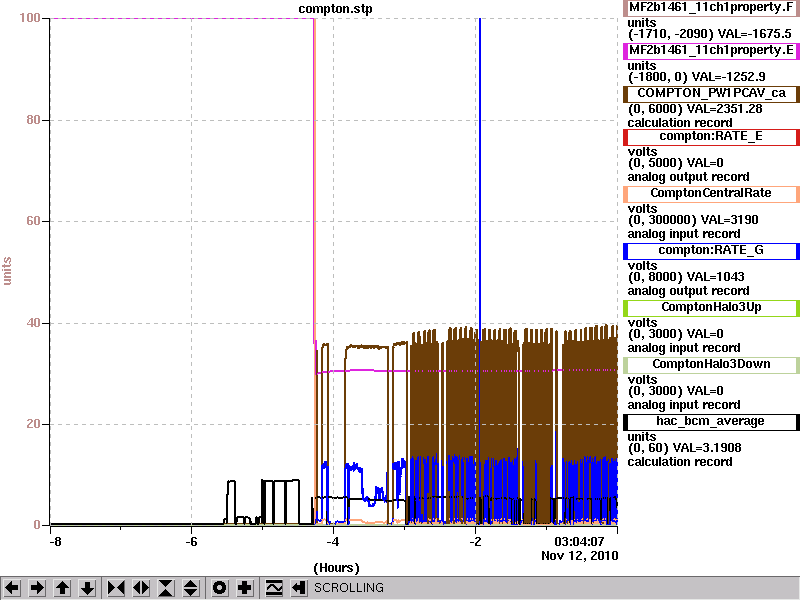Click the pan down arrow button
The height and width of the screenshot is (600, 800).
click(88, 588)
